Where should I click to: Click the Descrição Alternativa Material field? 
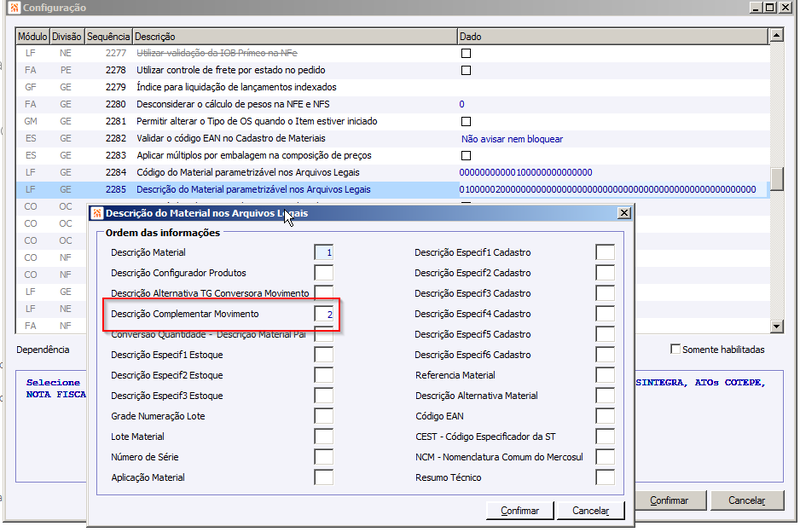605,395
